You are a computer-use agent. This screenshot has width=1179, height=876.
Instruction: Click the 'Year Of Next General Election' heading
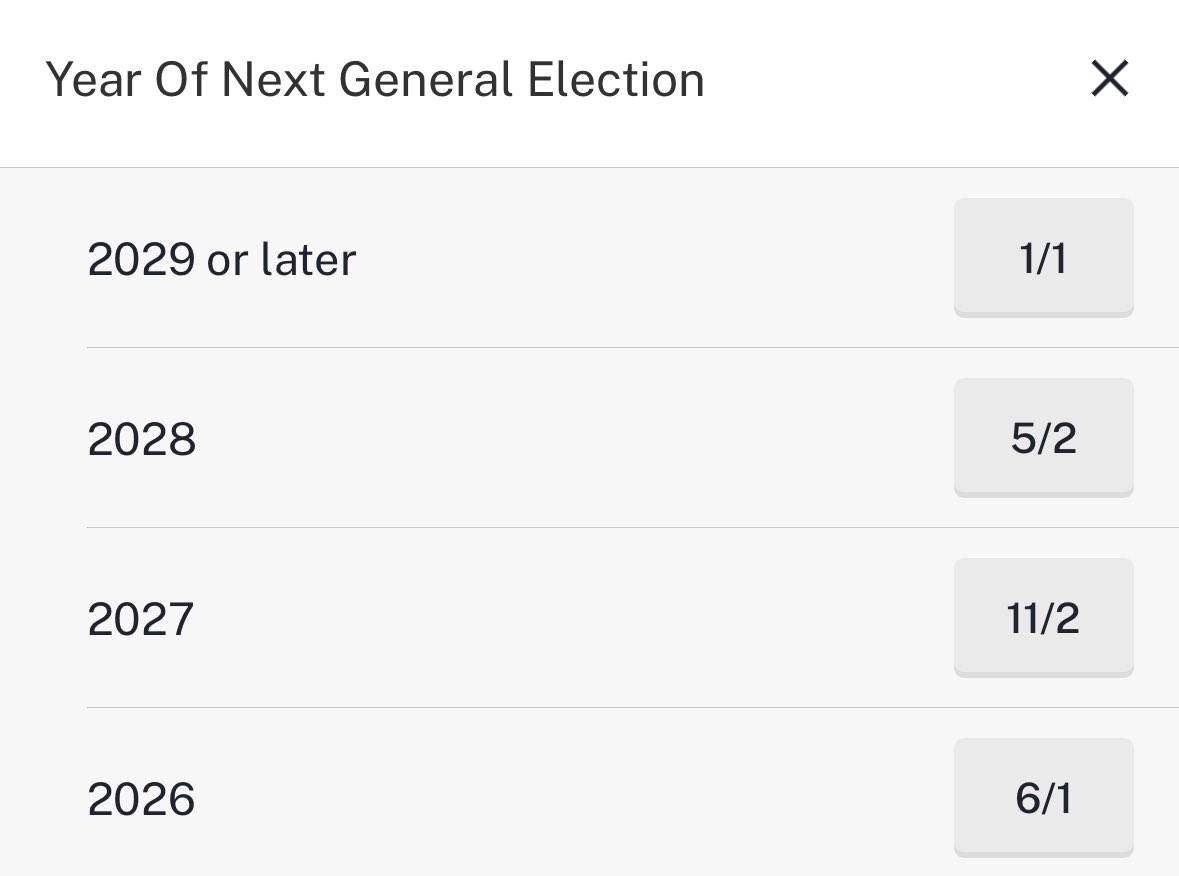coord(374,80)
